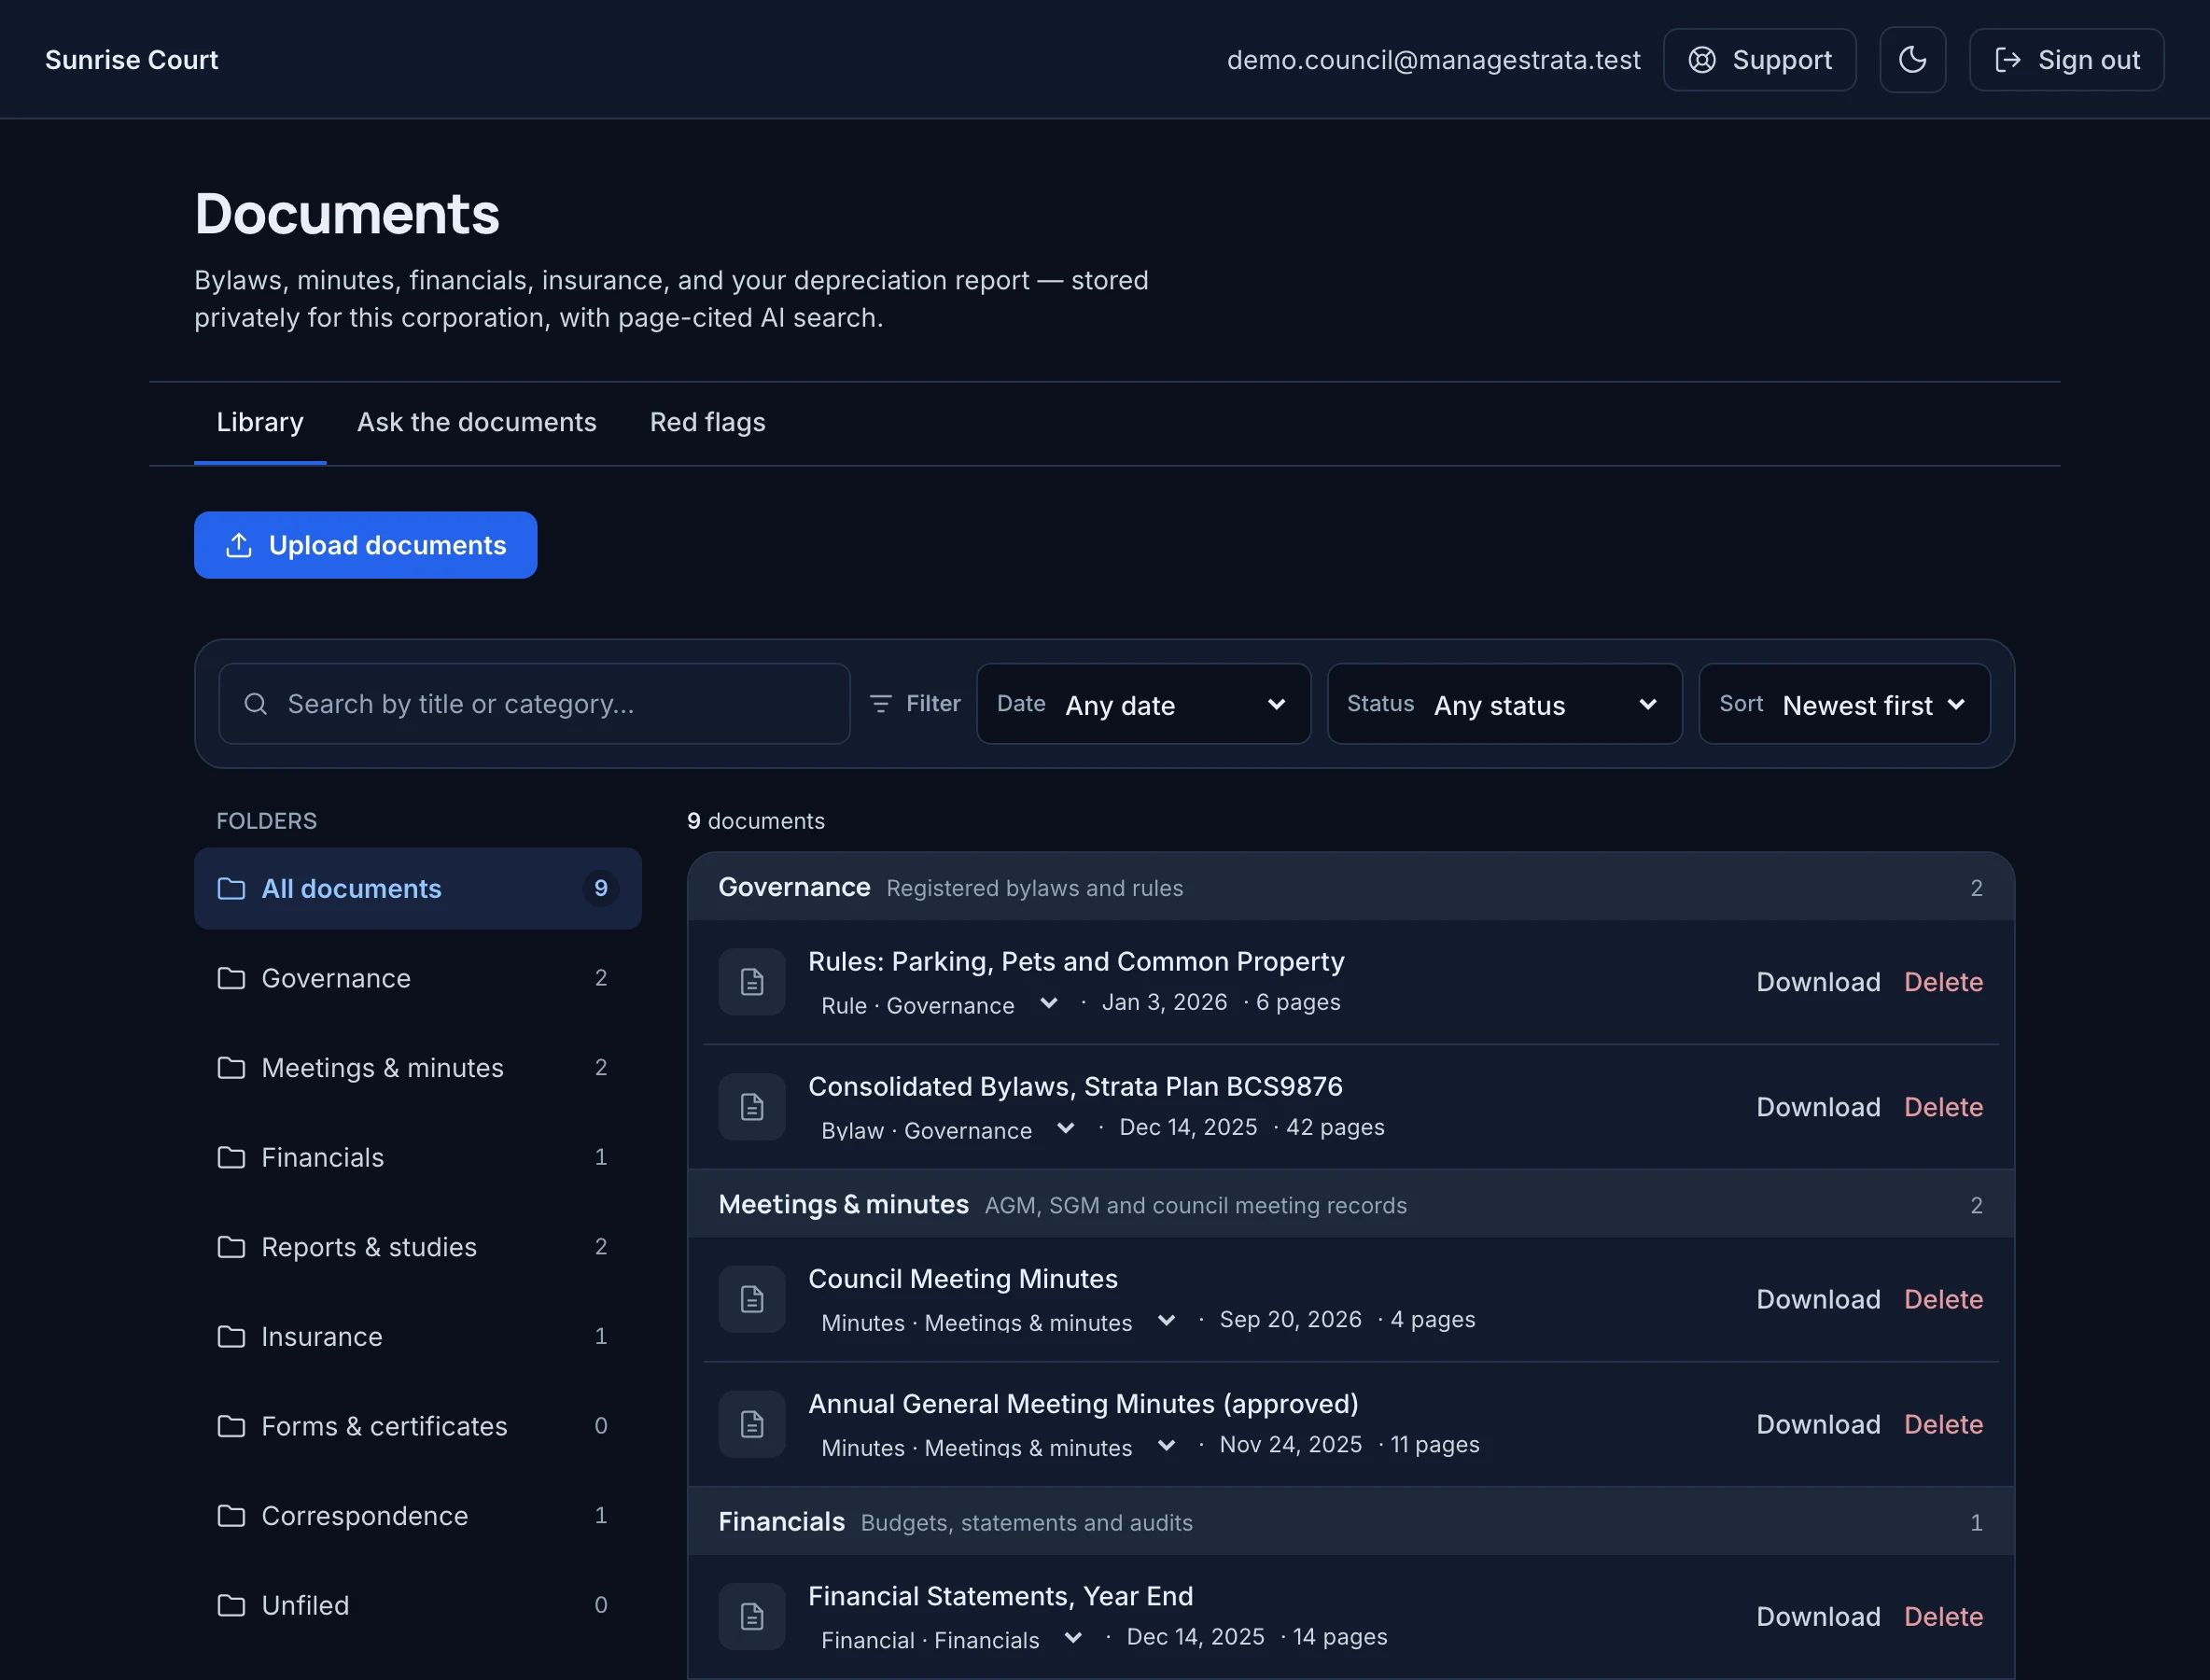Expand category chevron for Annual General Meeting Minutes

[x=1166, y=1445]
